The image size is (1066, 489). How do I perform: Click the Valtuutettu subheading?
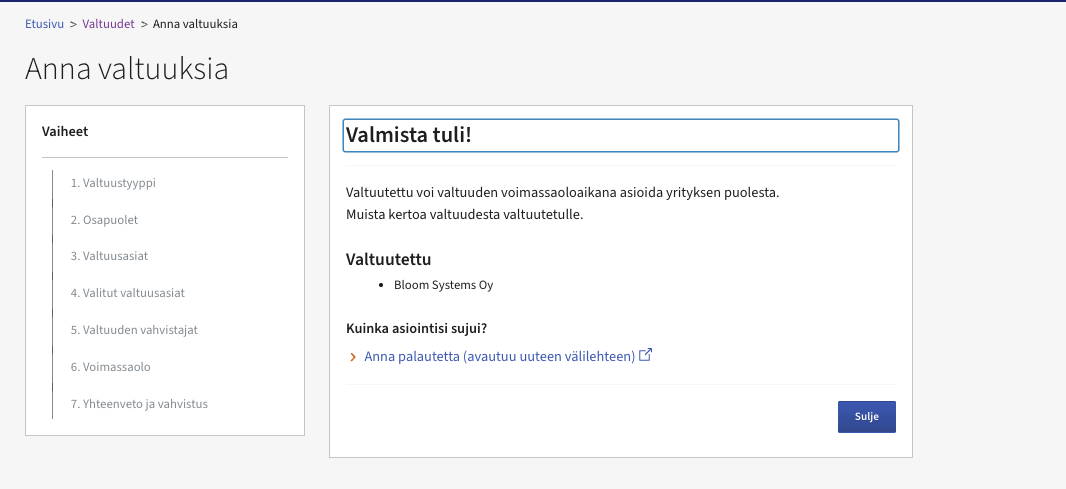388,259
